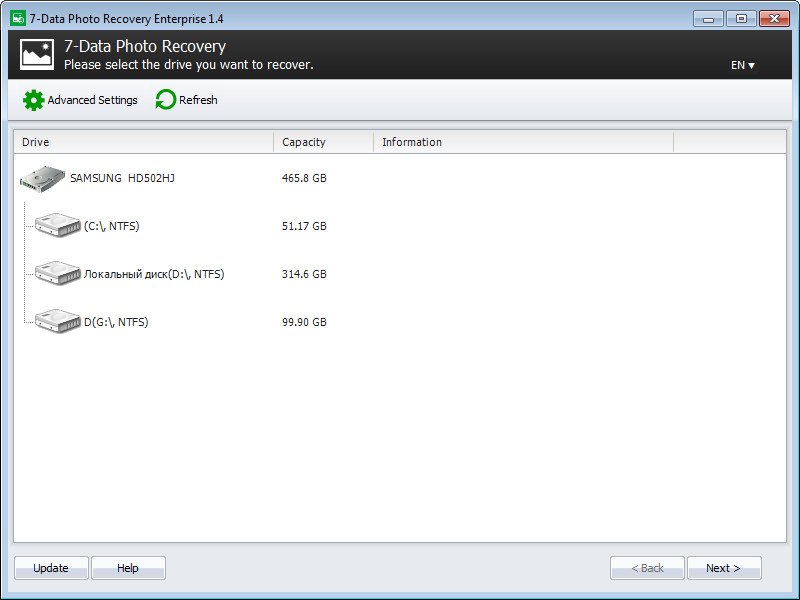Minimize the 7-Data Photo Recovery window
This screenshot has width=800, height=600.
pyautogui.click(x=708, y=19)
